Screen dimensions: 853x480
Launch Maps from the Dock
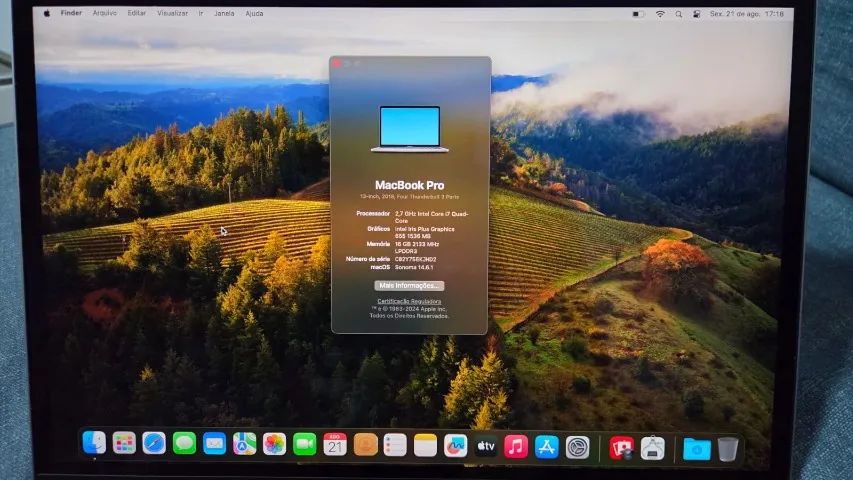[245, 444]
